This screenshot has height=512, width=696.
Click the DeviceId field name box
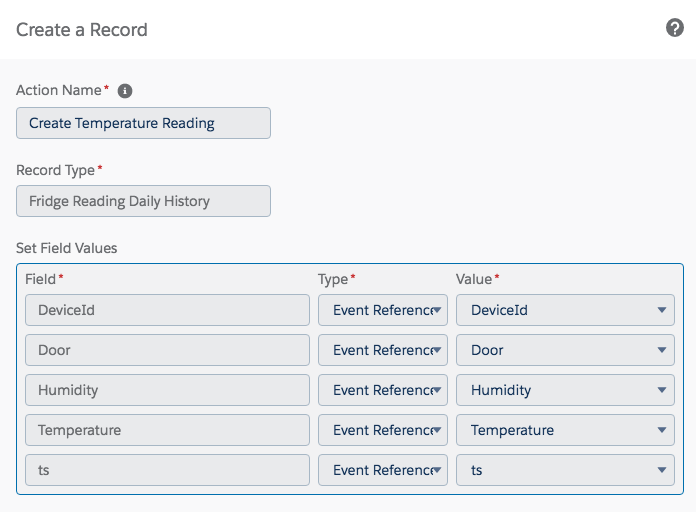click(167, 310)
